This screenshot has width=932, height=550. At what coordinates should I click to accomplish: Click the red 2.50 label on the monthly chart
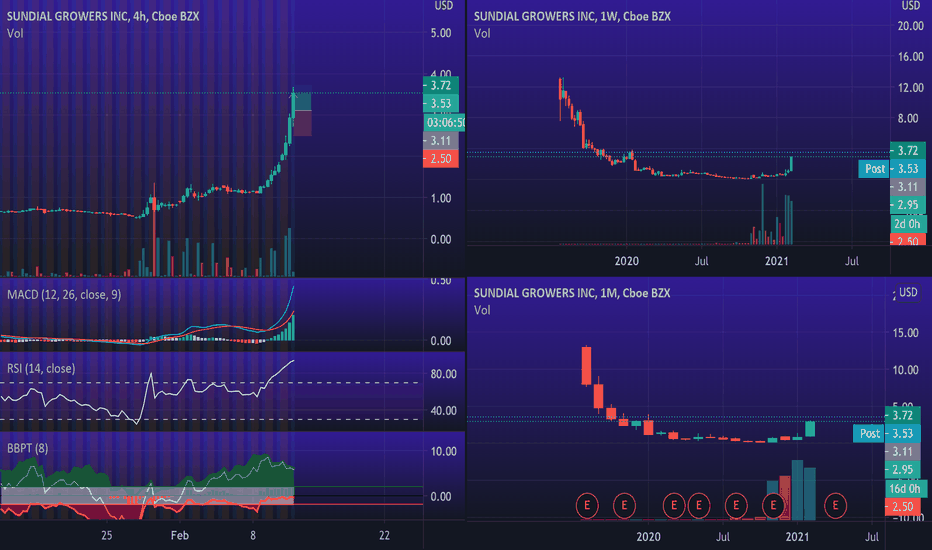pyautogui.click(x=903, y=507)
